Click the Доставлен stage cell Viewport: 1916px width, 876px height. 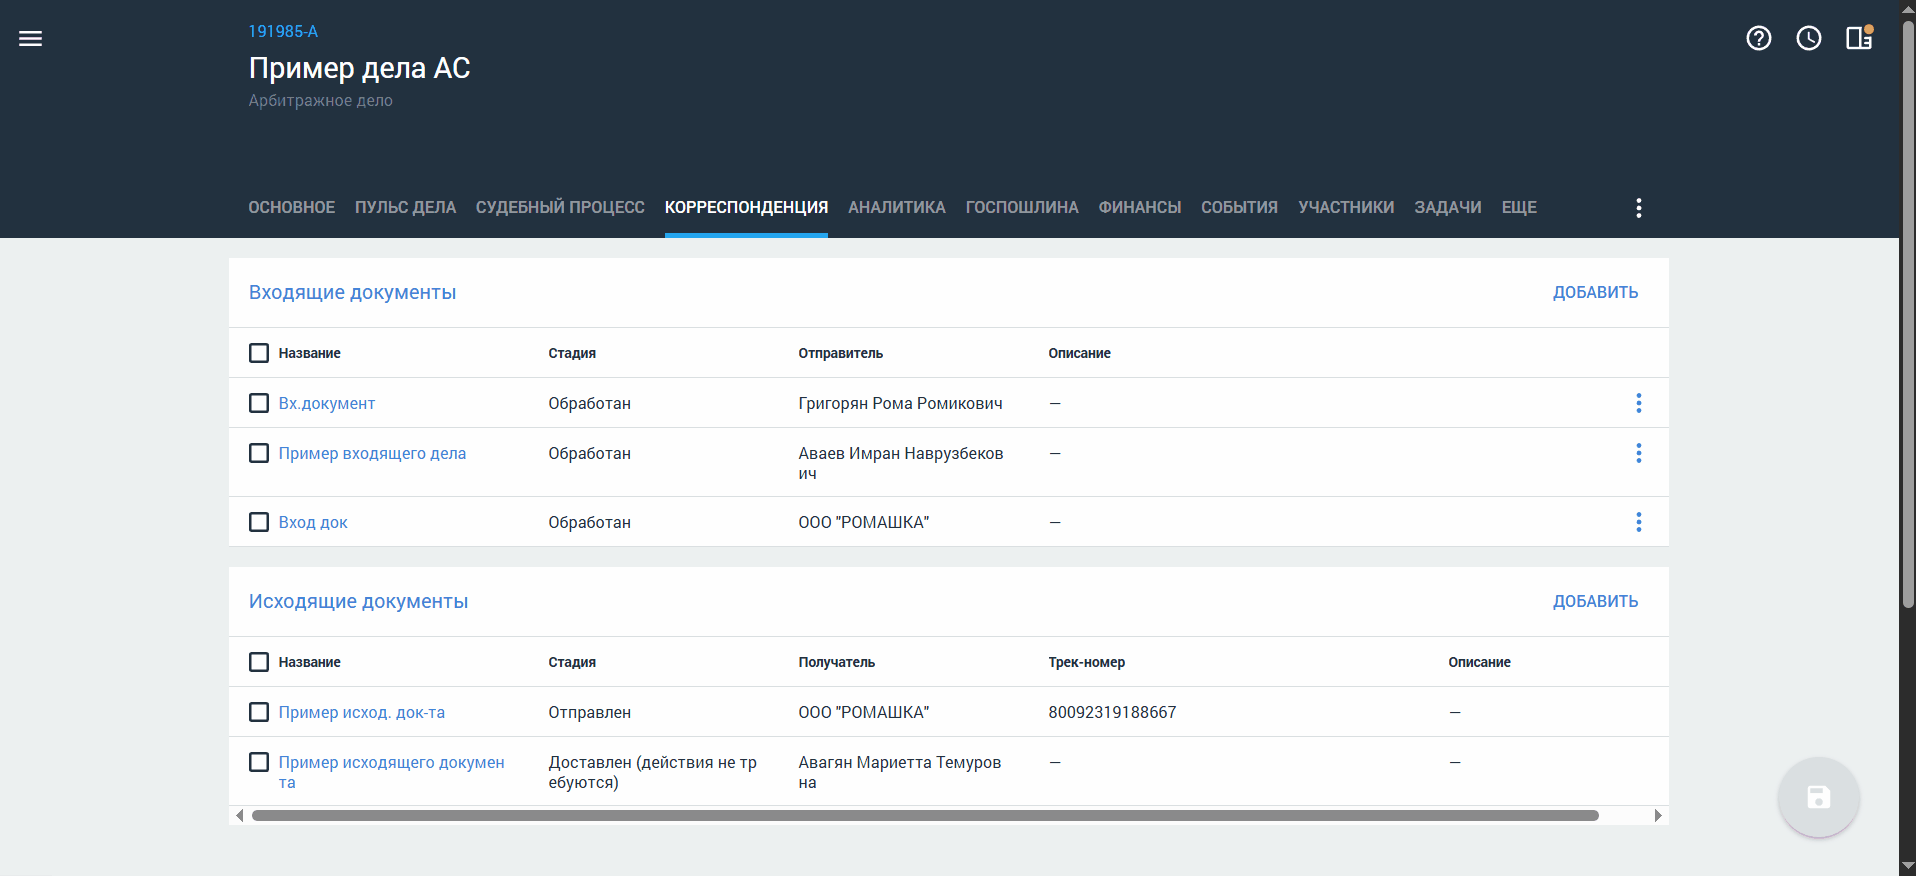click(652, 772)
